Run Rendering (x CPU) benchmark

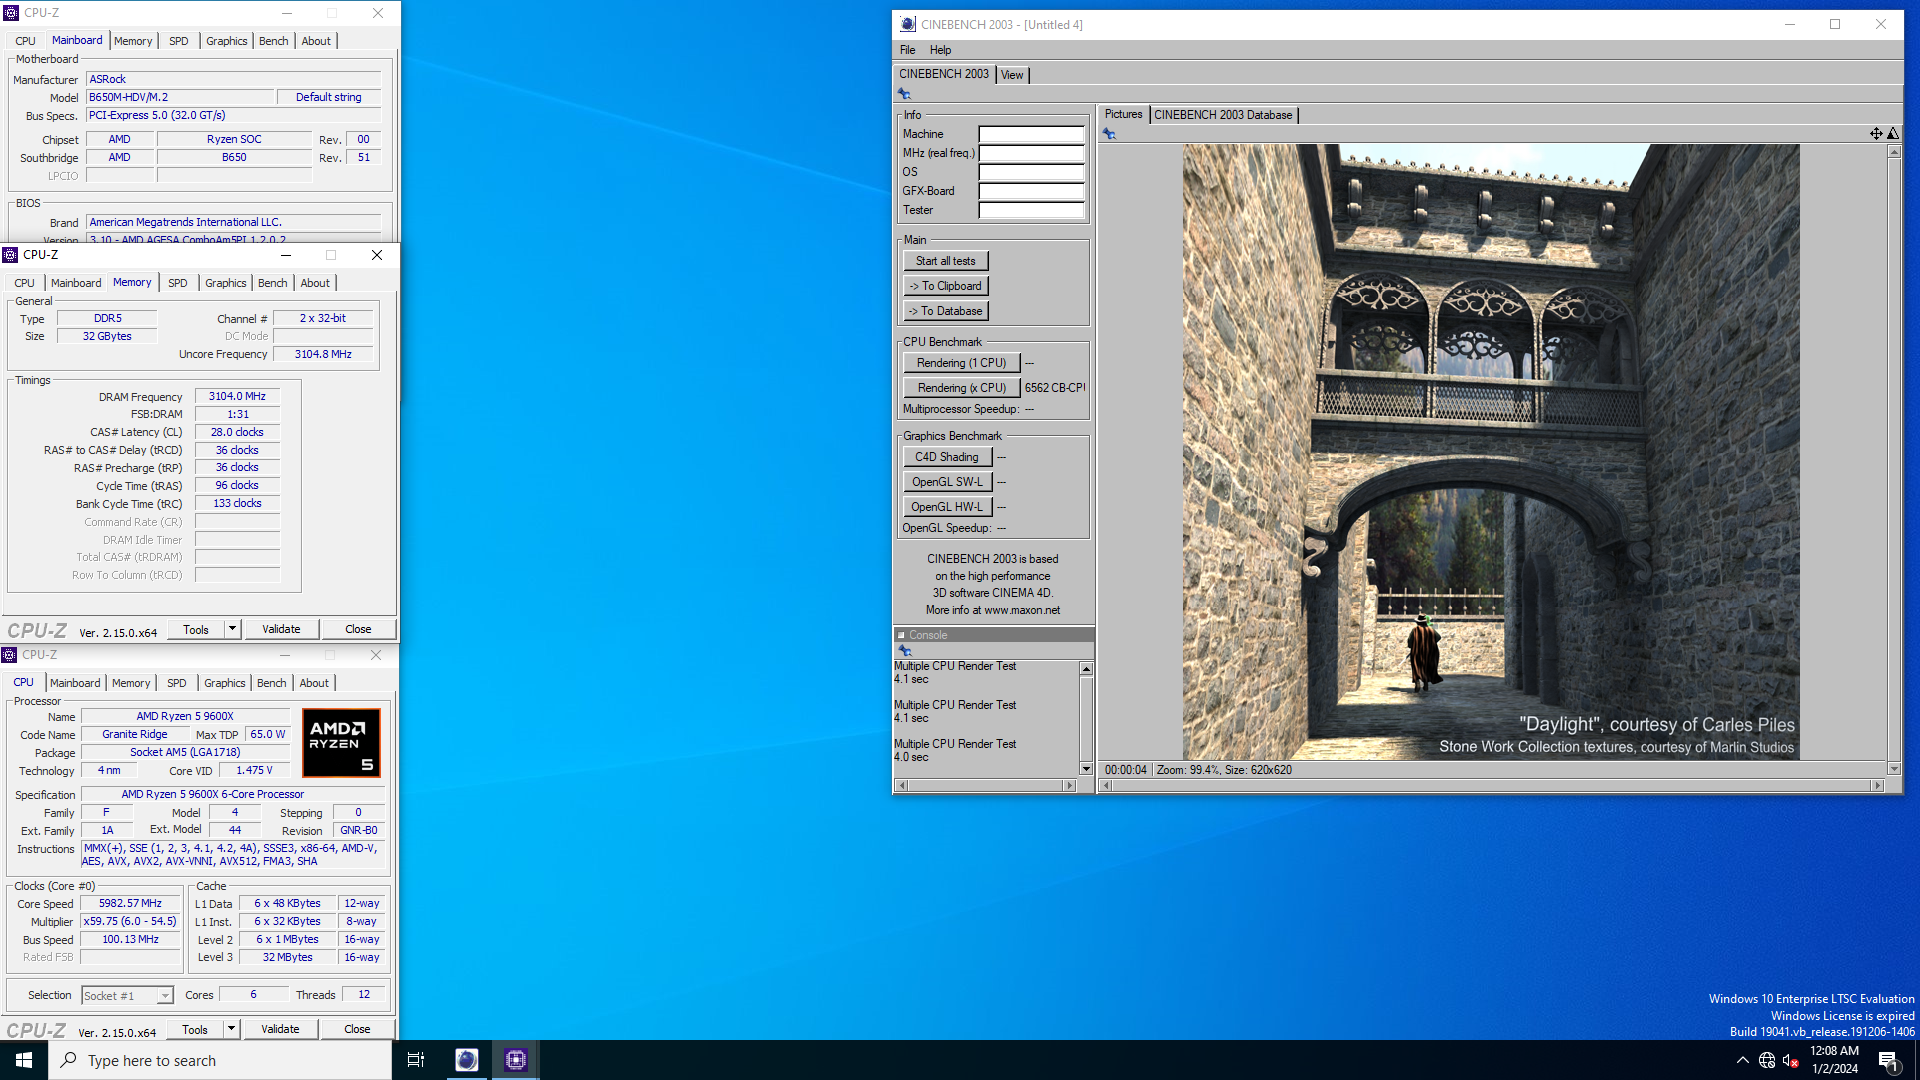(x=961, y=388)
